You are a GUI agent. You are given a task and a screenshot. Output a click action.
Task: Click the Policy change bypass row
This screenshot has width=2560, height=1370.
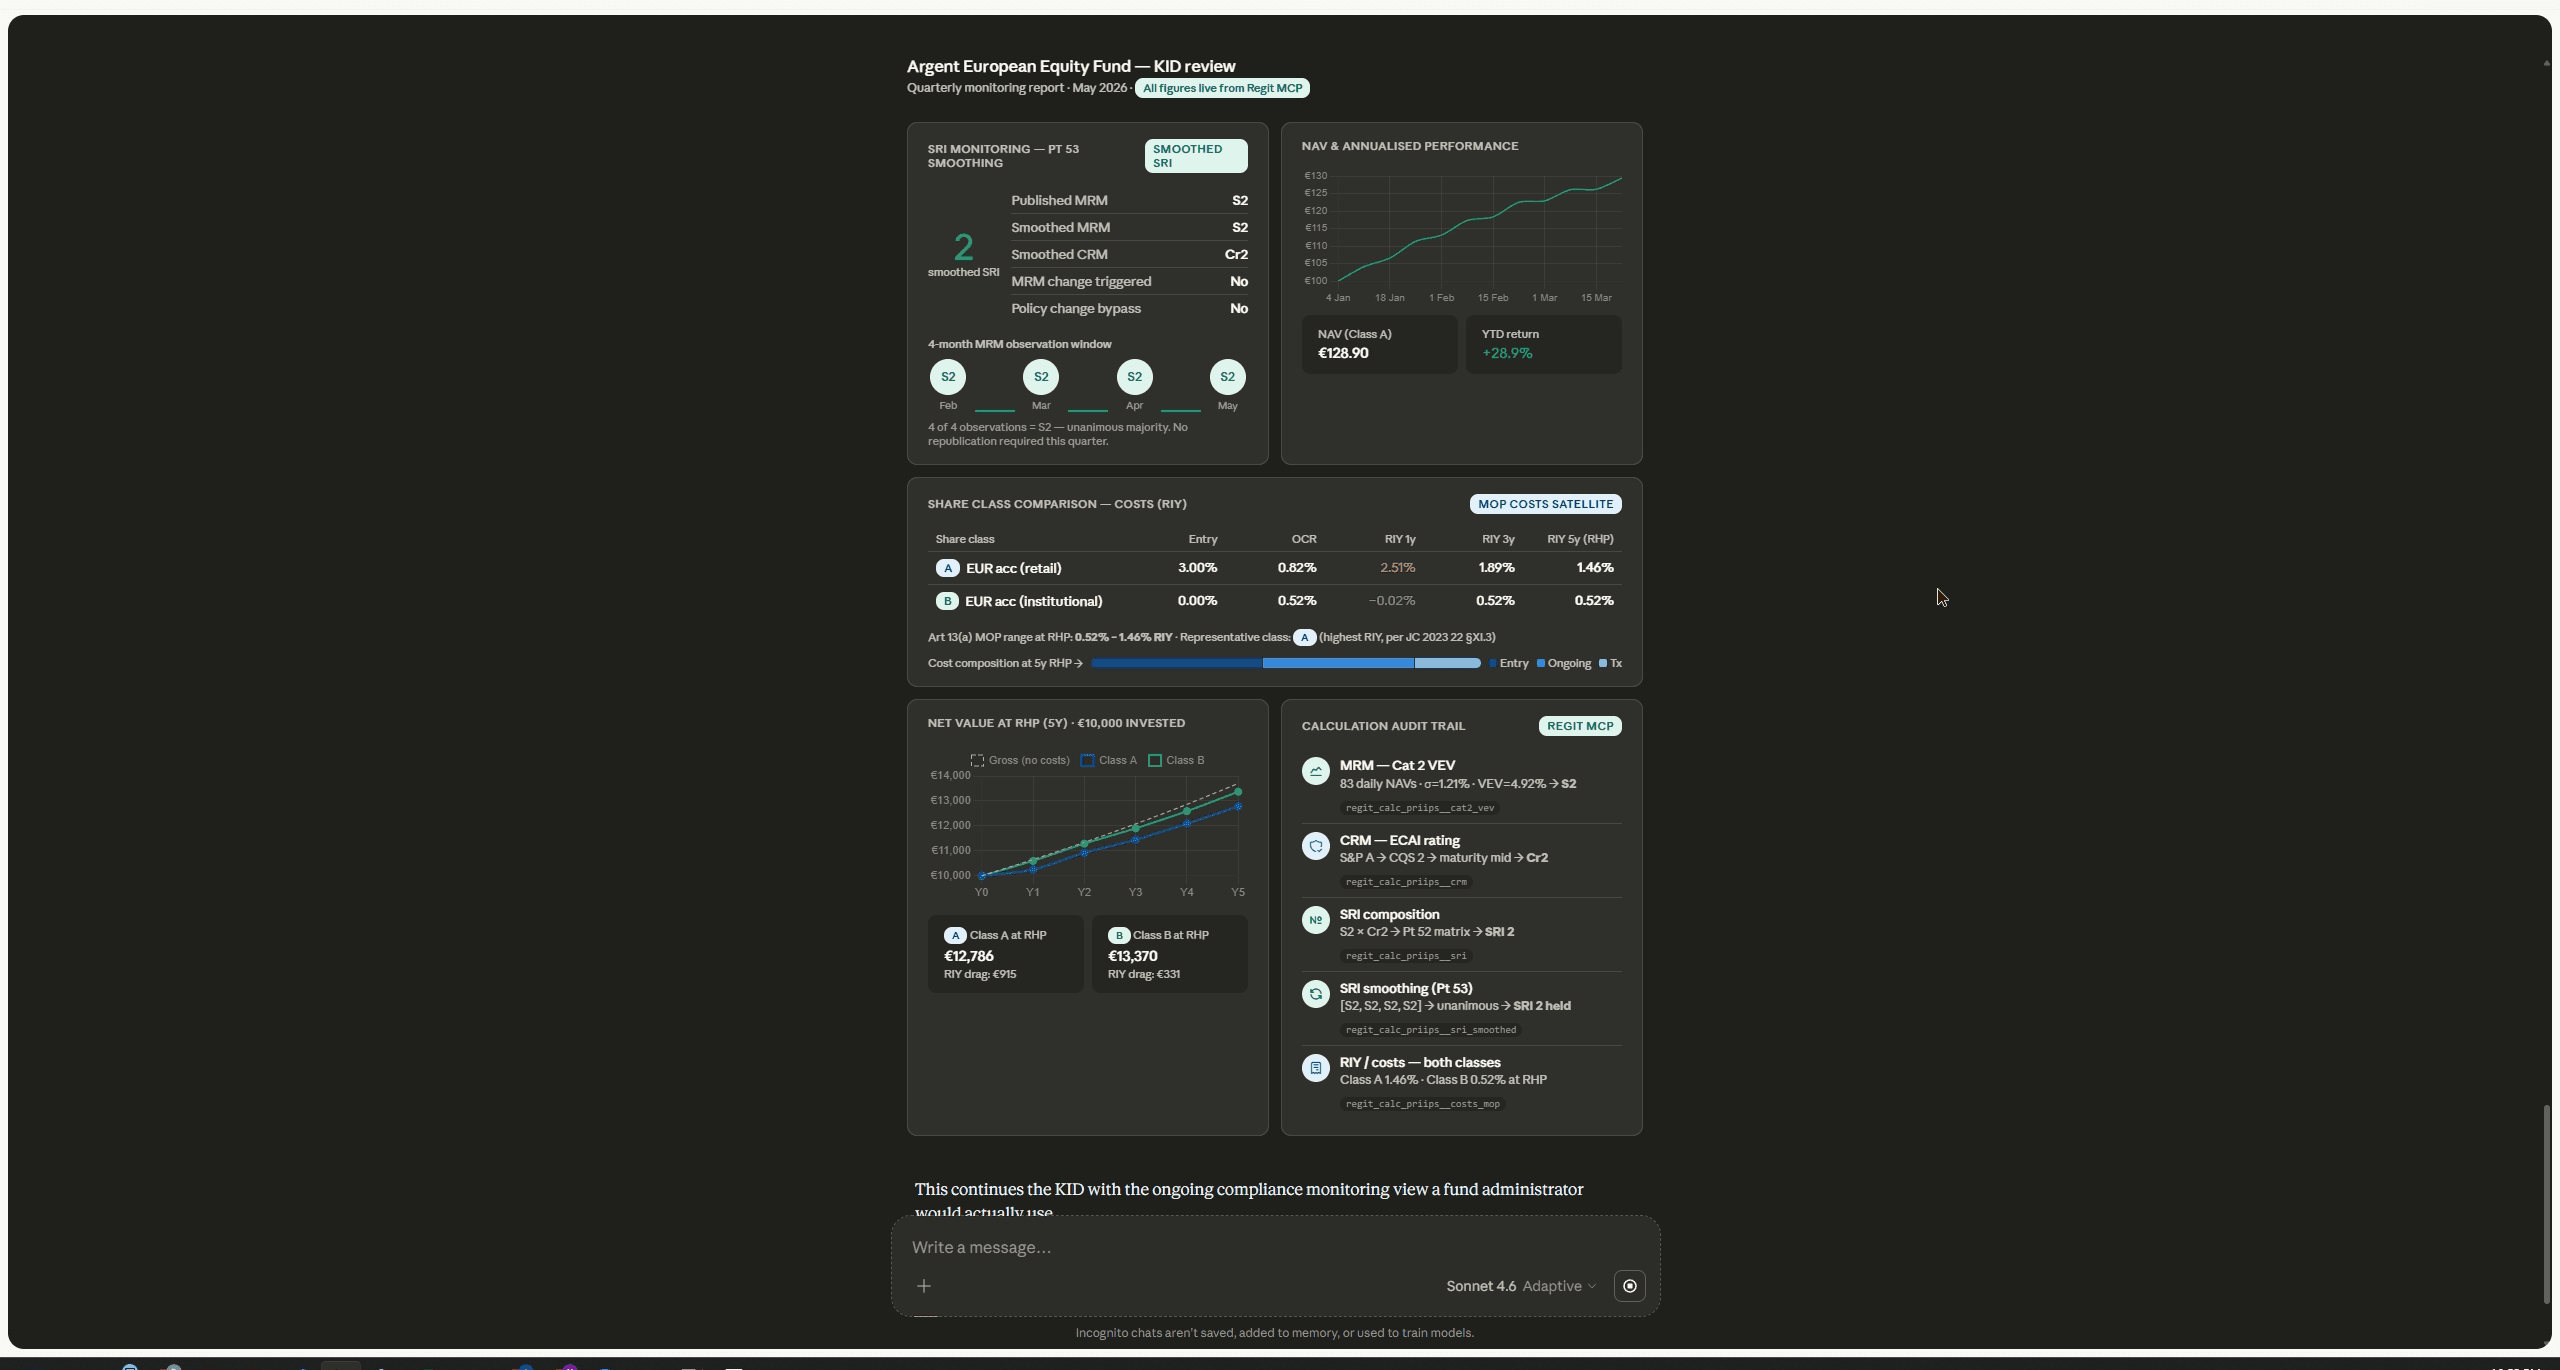pos(1129,308)
